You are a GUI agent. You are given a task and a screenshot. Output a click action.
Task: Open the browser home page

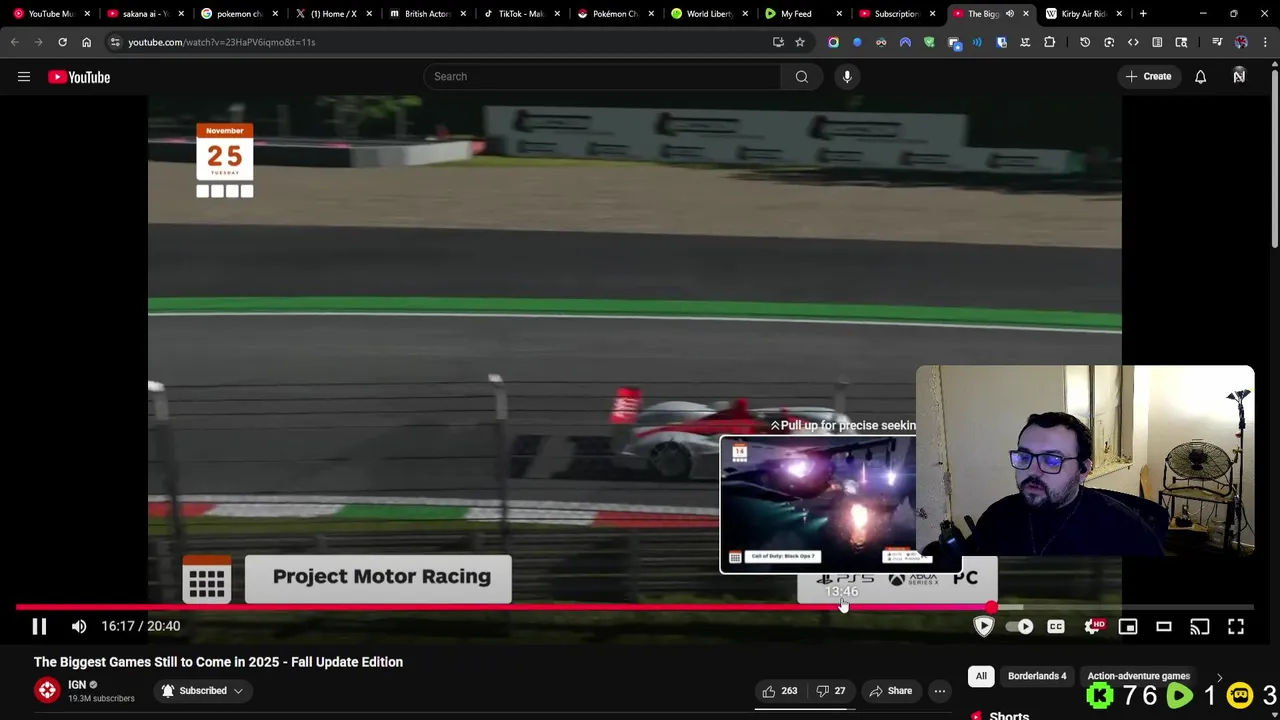point(86,42)
